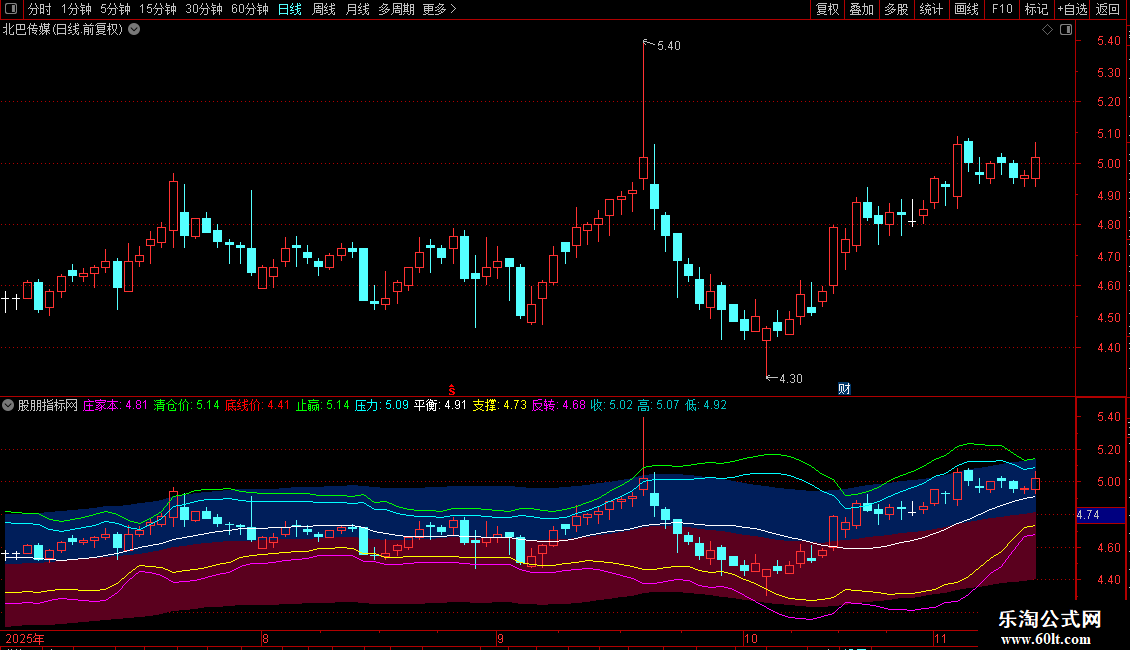
Task: Click the 返回 back button
Action: (x=1108, y=10)
